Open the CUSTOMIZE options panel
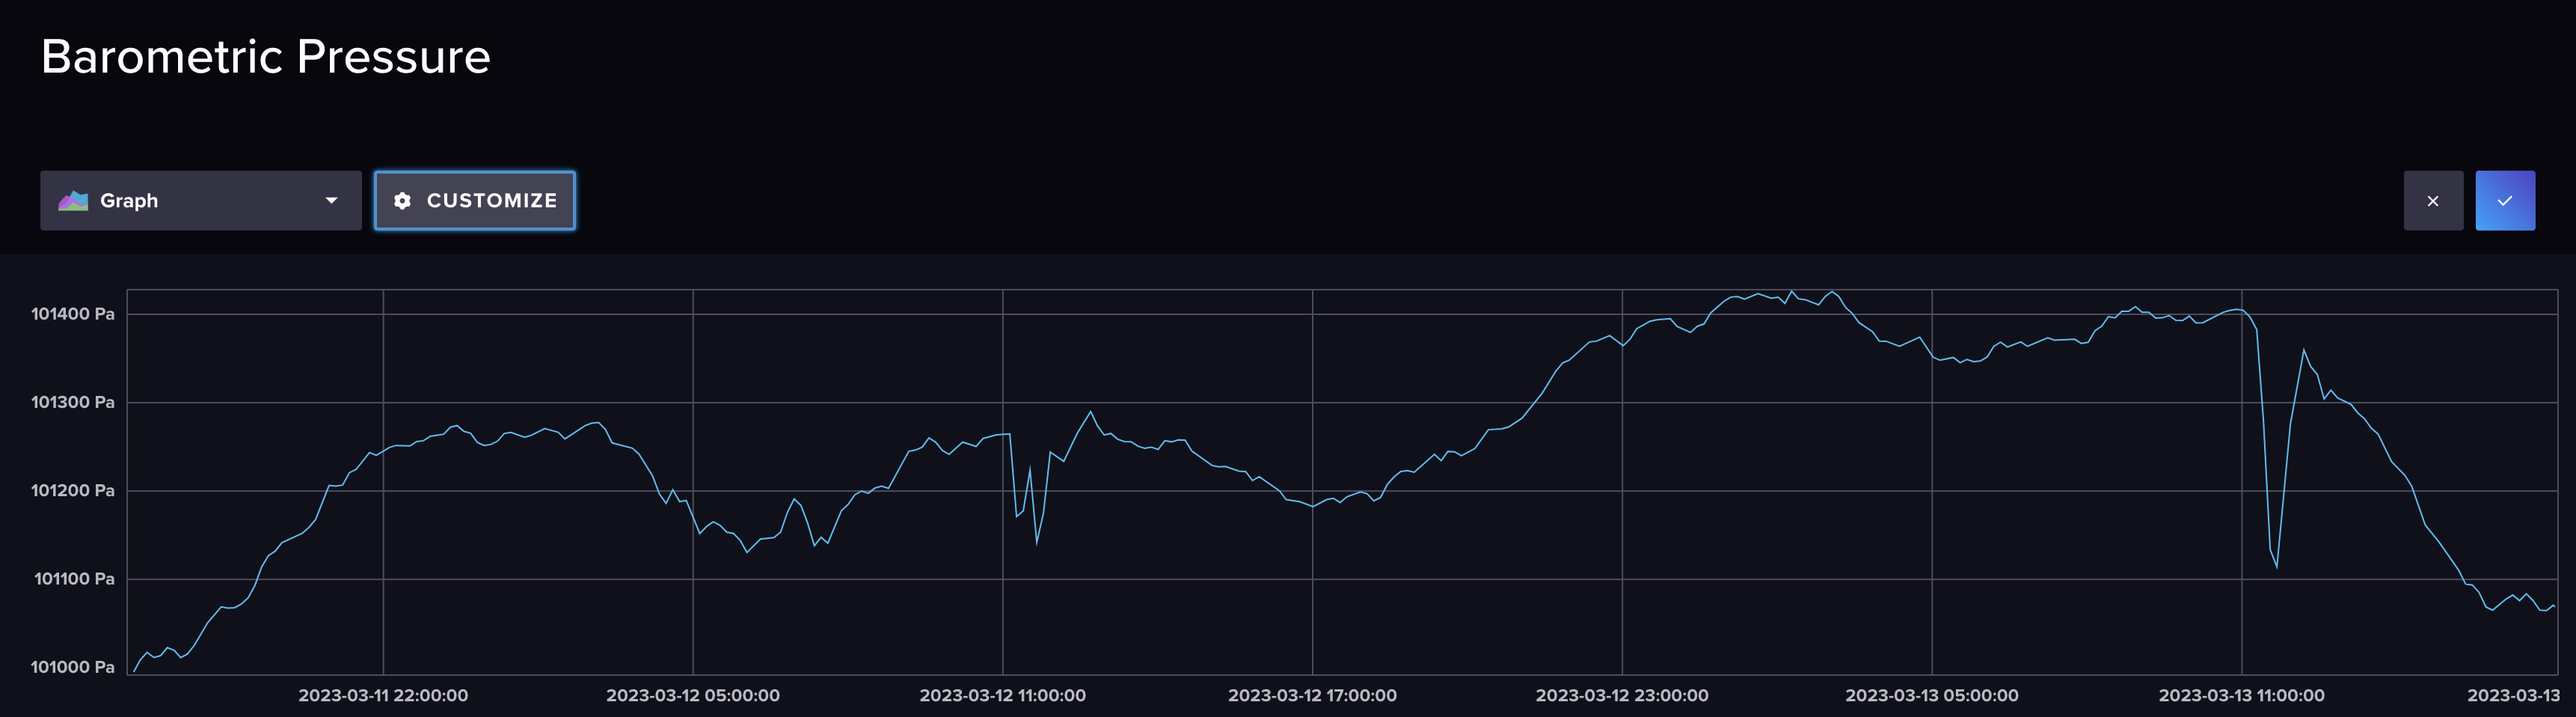 click(x=475, y=201)
